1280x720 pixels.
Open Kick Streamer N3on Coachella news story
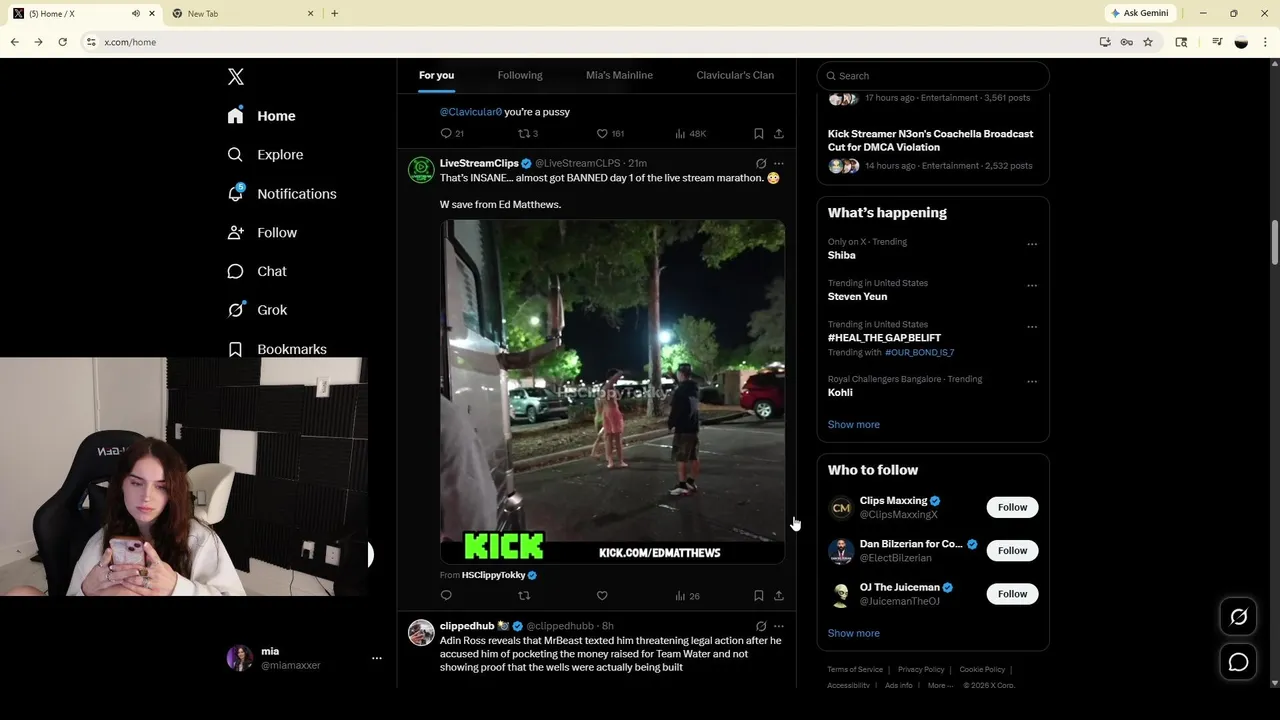click(930, 140)
